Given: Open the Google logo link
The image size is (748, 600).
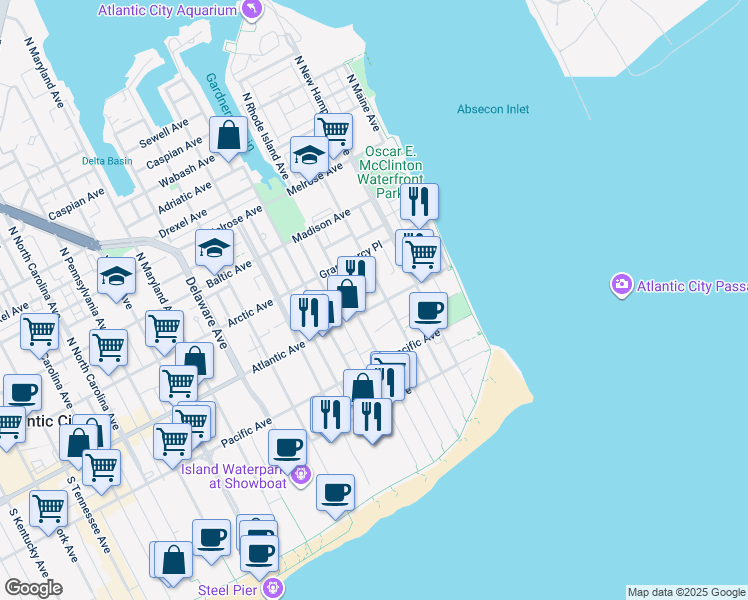Looking at the screenshot, I should click(33, 588).
